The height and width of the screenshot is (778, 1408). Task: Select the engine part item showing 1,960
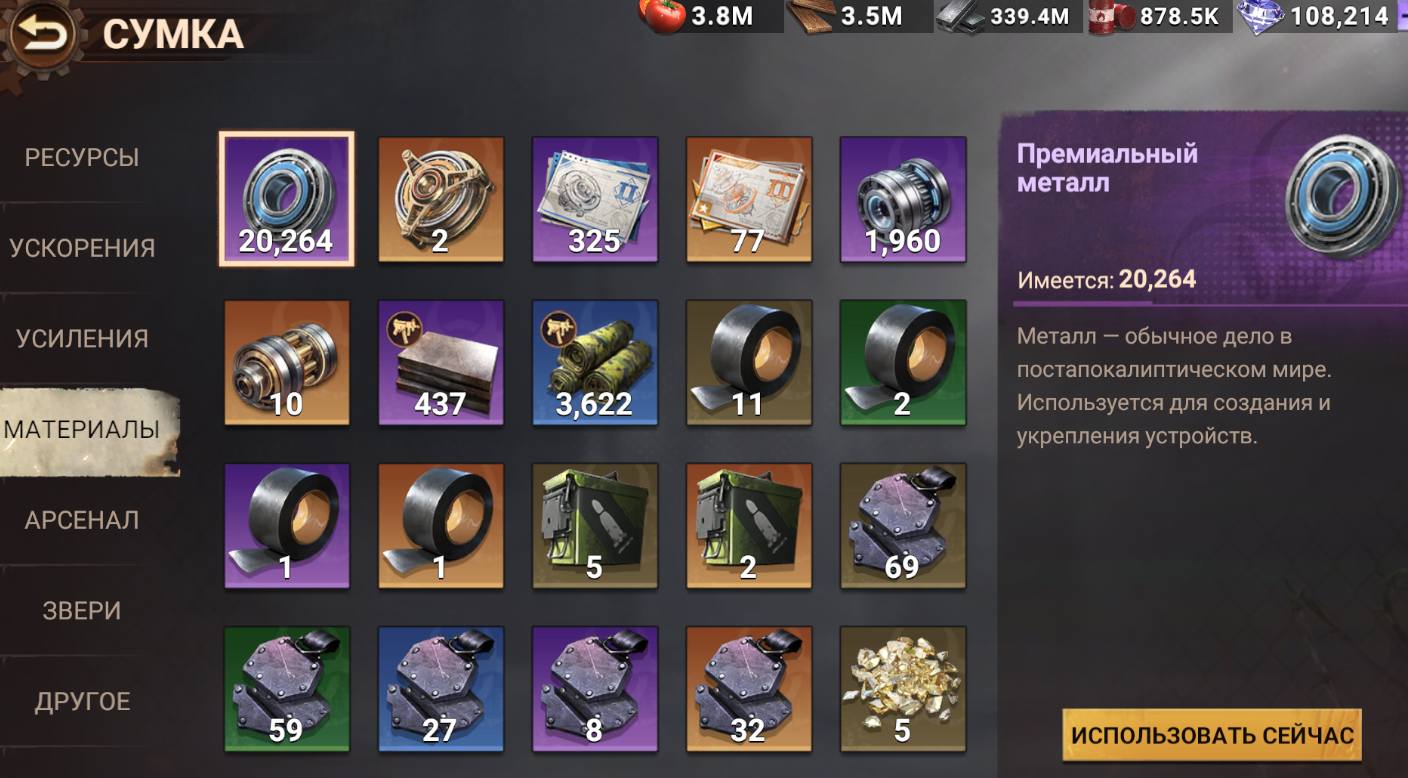click(902, 199)
